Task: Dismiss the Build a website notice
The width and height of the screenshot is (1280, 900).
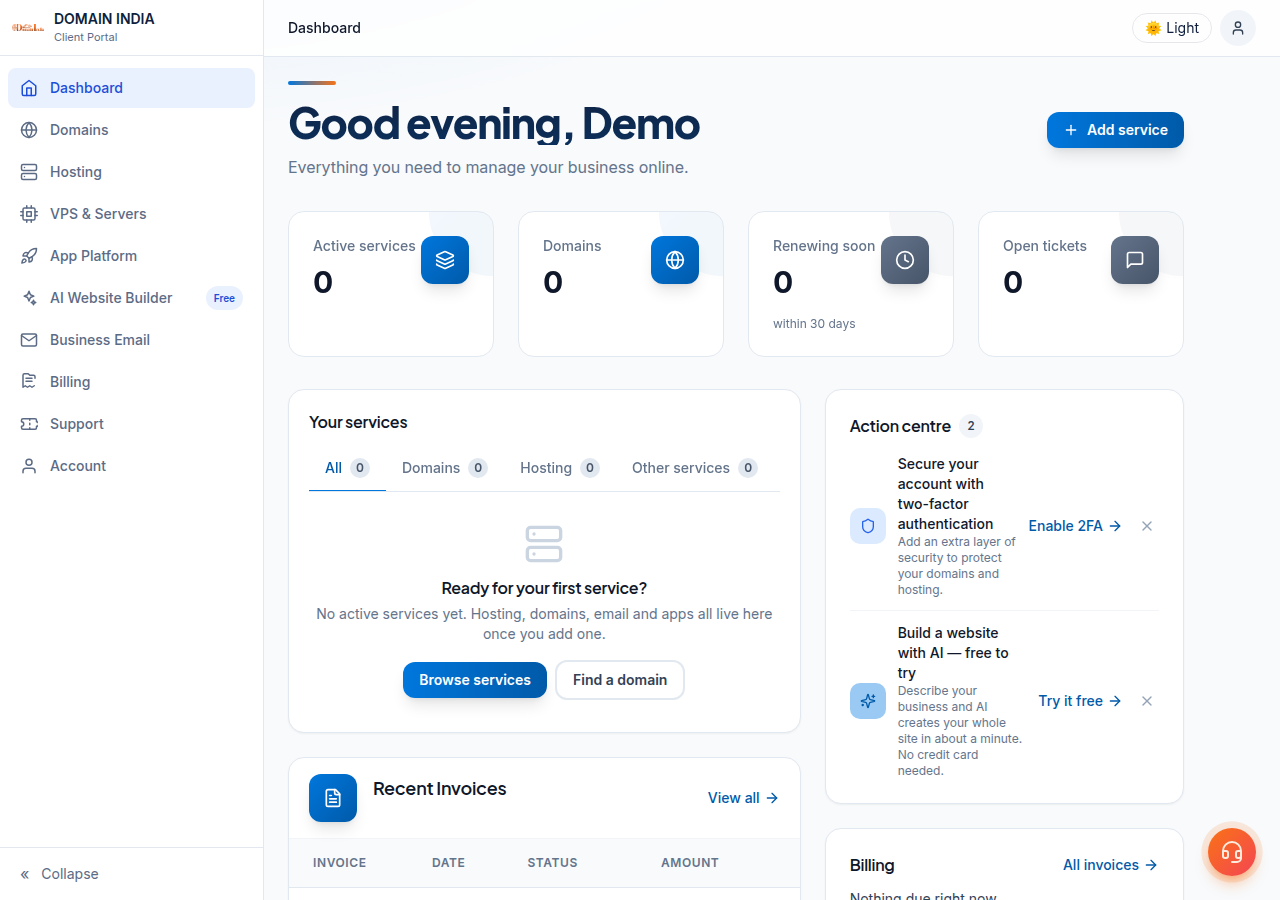Action: tap(1147, 701)
